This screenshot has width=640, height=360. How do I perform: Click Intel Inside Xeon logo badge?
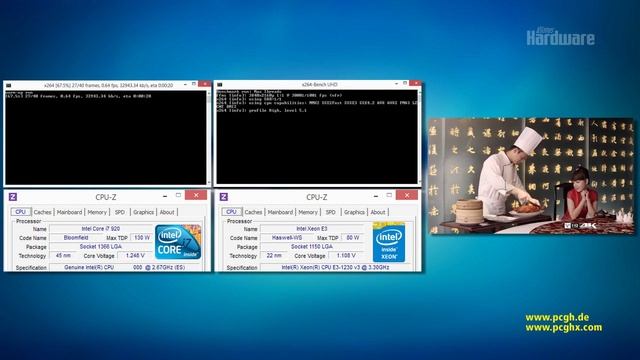(x=389, y=242)
